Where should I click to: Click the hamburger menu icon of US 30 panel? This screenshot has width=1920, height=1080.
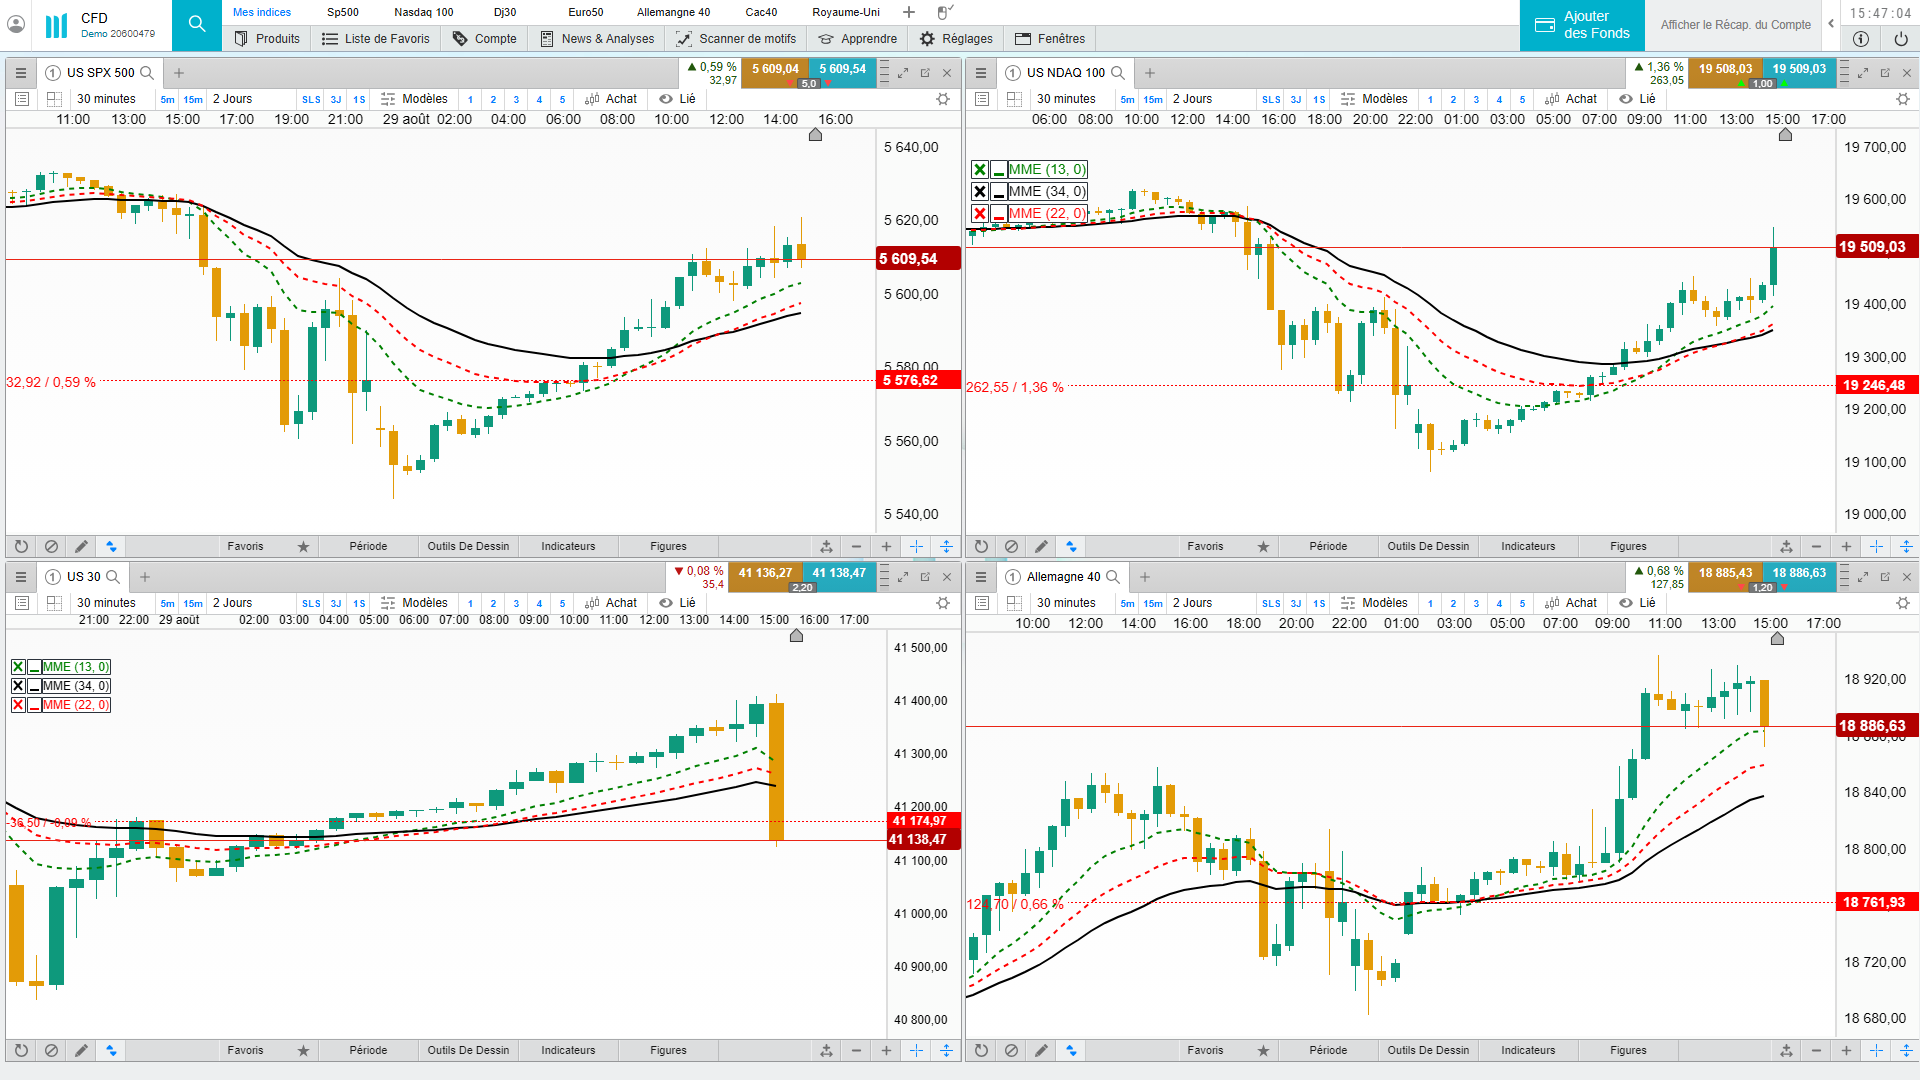pos(21,577)
